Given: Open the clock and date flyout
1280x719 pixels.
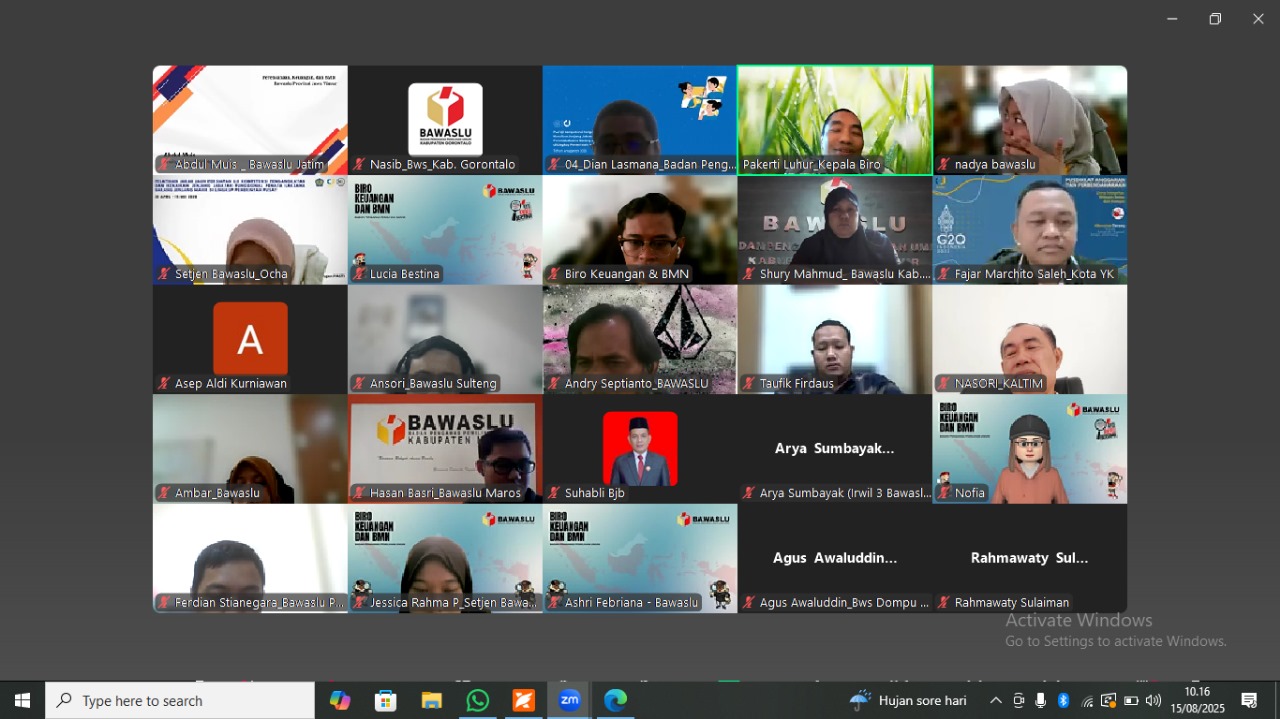Looking at the screenshot, I should coord(1197,701).
